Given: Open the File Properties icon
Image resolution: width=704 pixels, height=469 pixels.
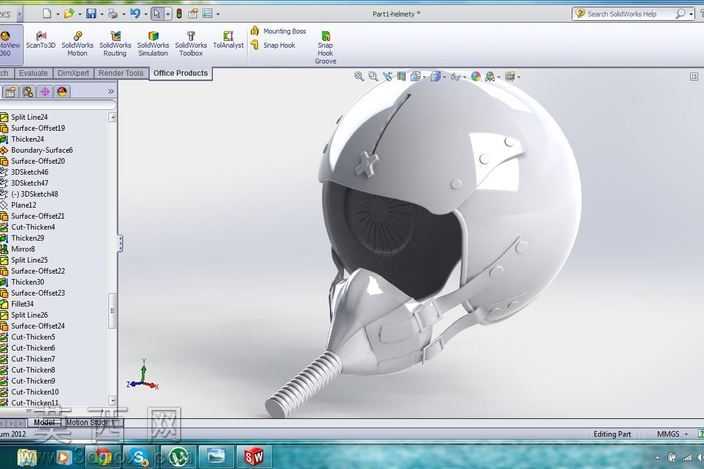Looking at the screenshot, I should 194,13.
